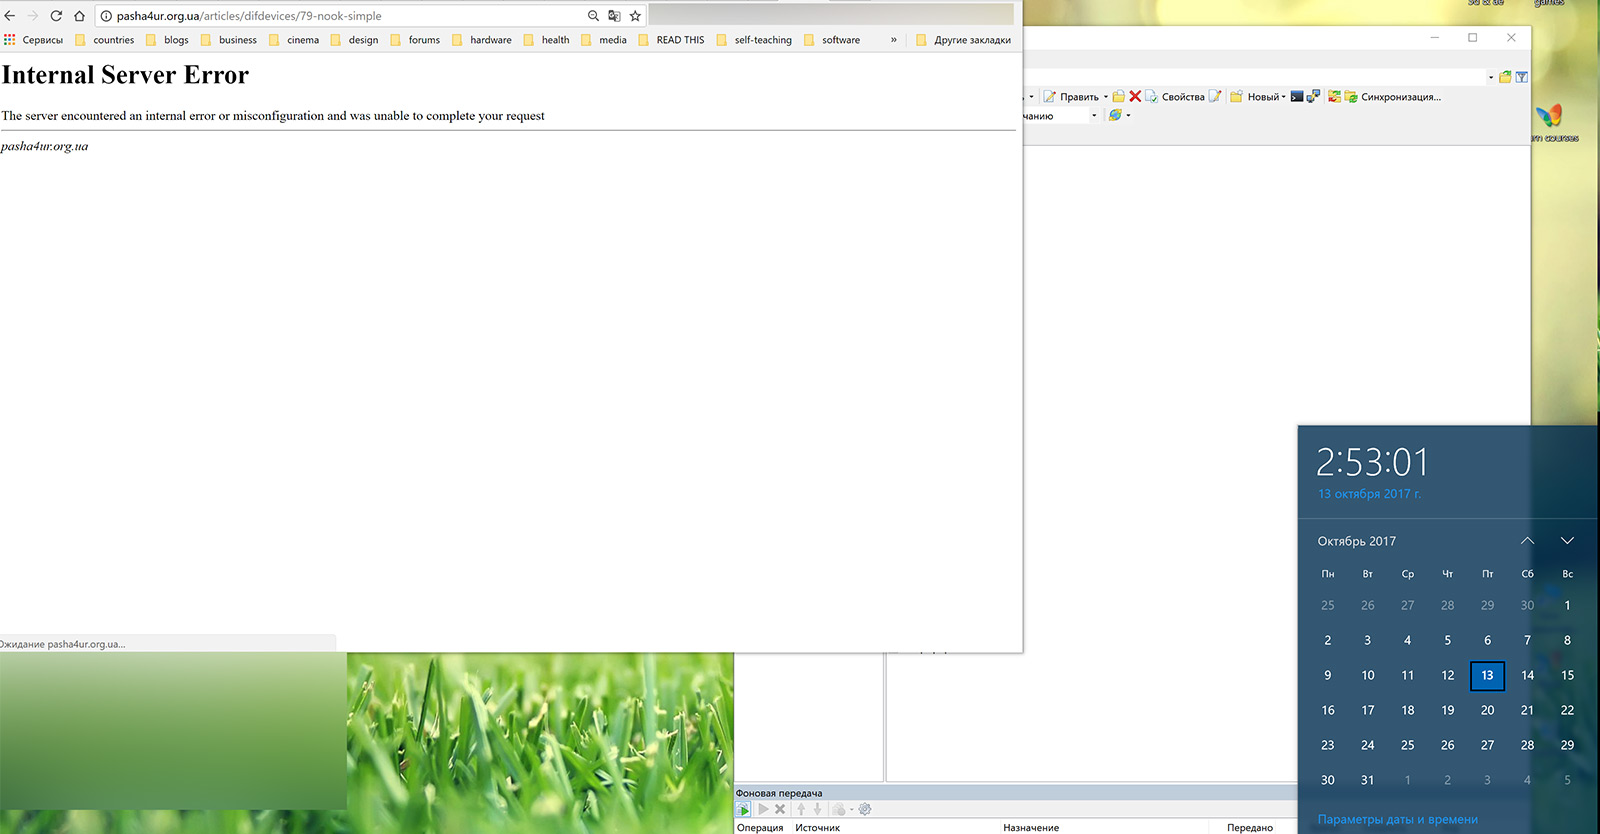Expand hidden bookmarks with the » chevron
Image resolution: width=1600 pixels, height=834 pixels.
pos(894,40)
